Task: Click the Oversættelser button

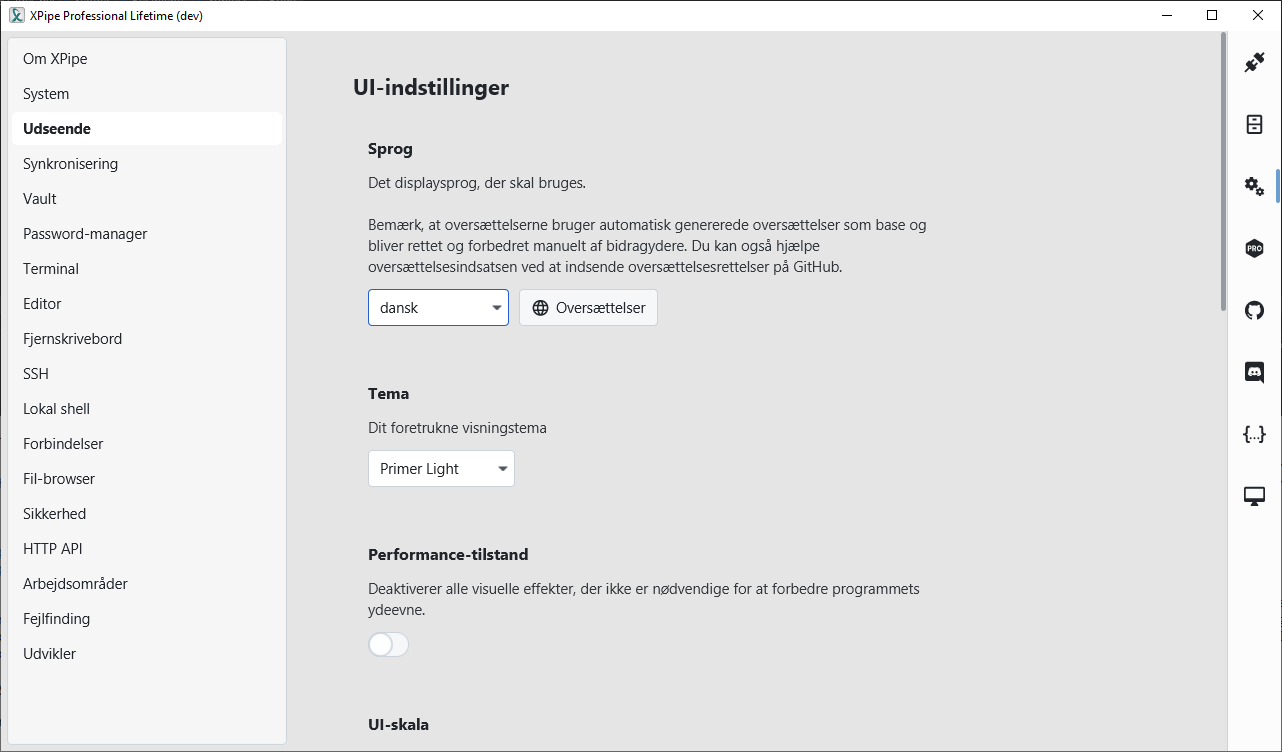Action: click(588, 308)
